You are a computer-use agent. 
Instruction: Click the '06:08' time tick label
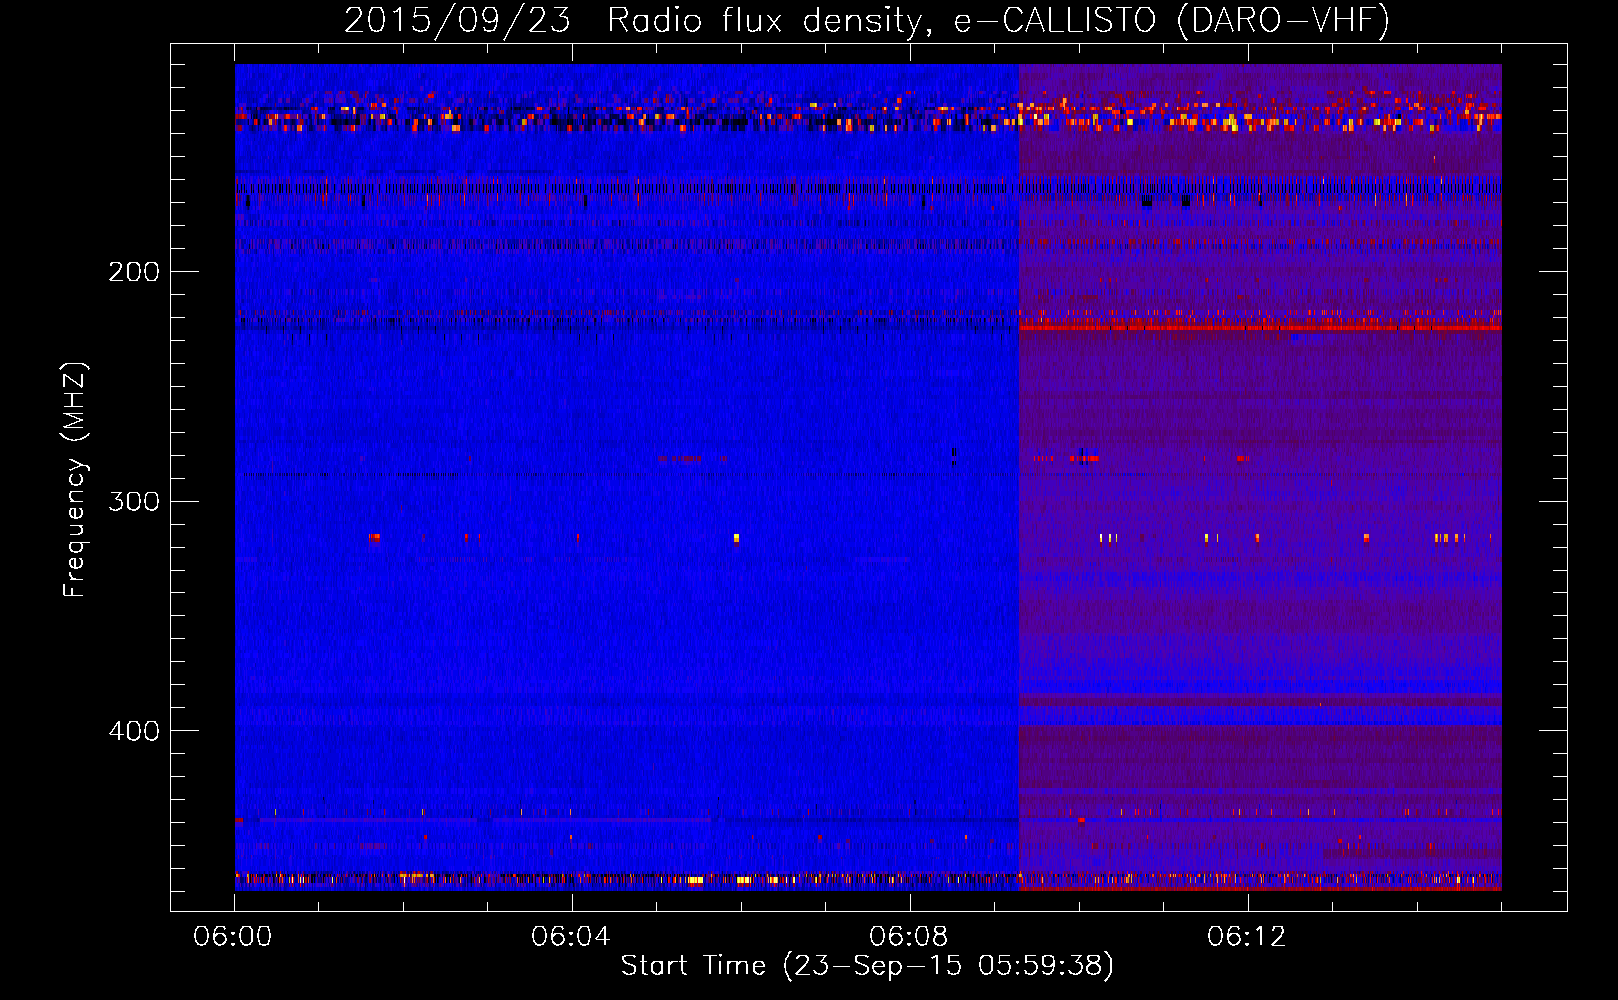[909, 937]
